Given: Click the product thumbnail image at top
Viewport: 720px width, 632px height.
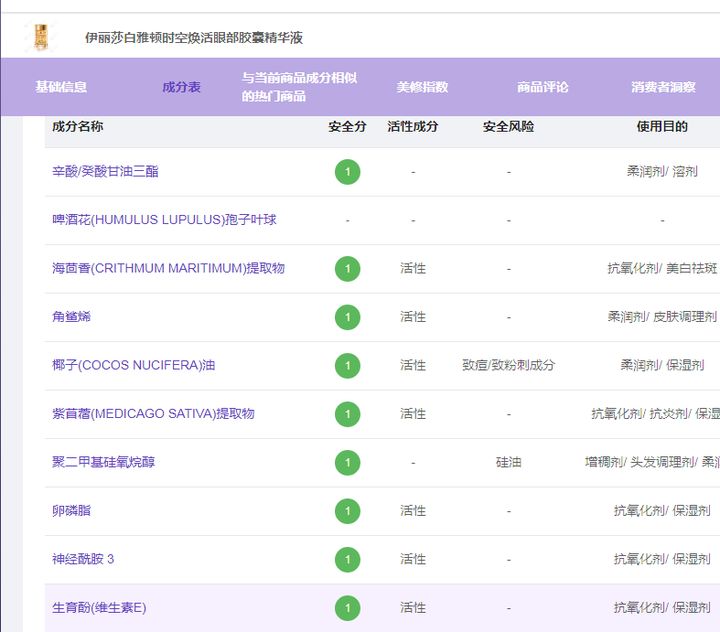Looking at the screenshot, I should [x=41, y=37].
